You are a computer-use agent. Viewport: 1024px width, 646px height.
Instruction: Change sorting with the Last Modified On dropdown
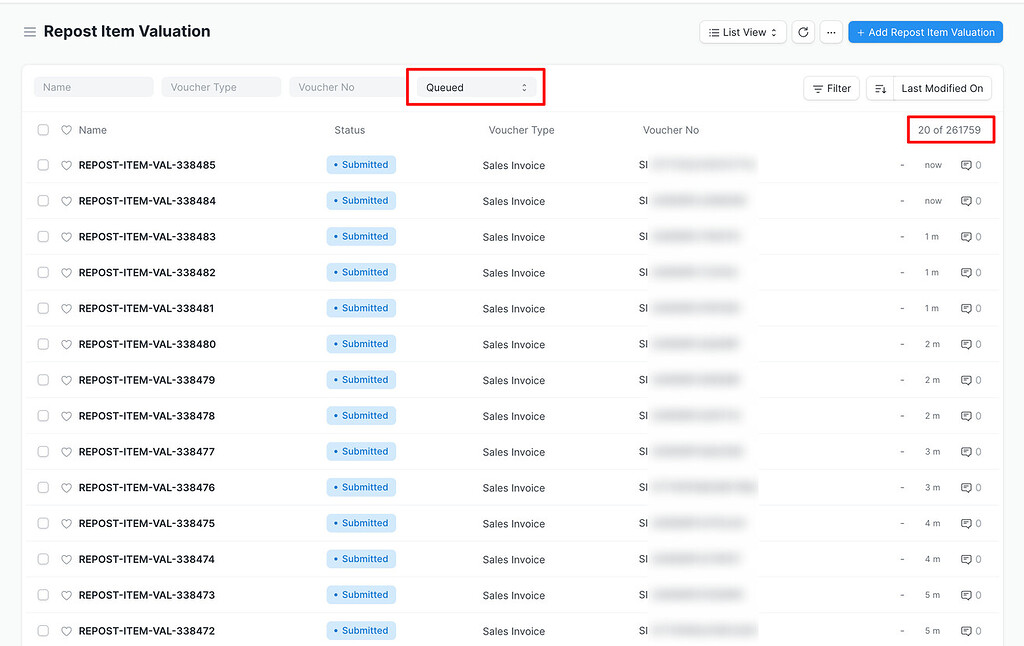pos(941,88)
